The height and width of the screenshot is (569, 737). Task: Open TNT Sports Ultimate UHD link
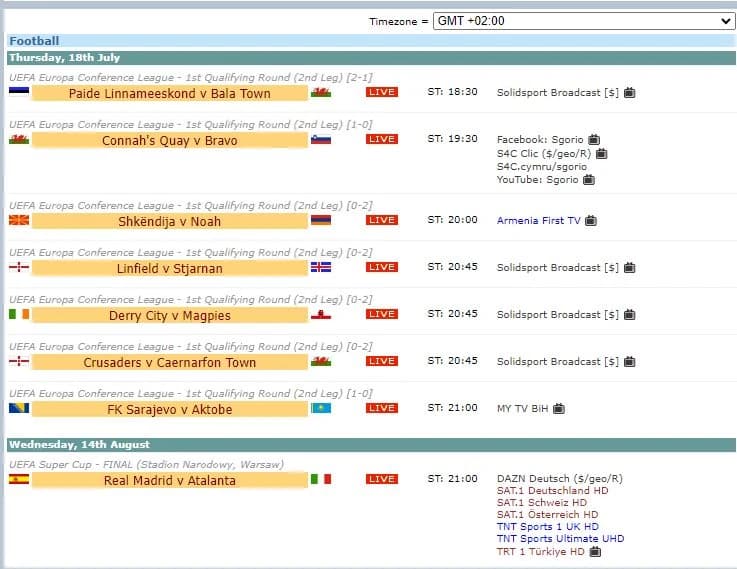coord(560,538)
